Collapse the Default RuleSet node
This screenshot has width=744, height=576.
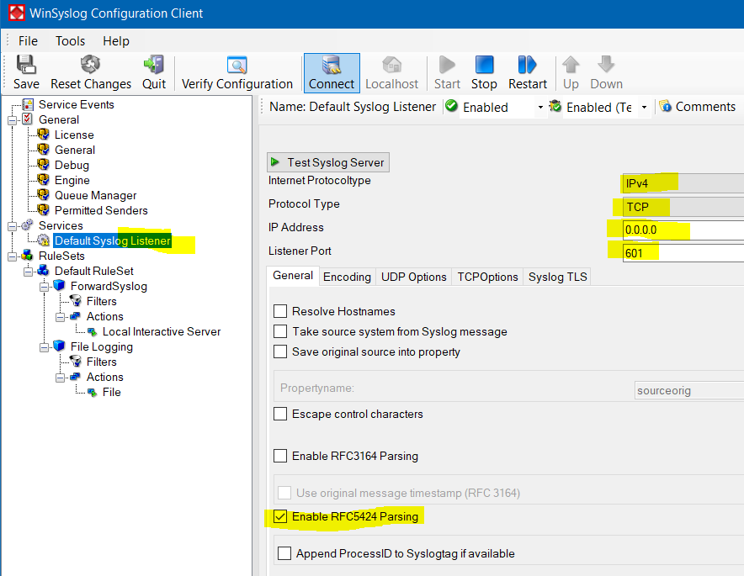click(28, 271)
